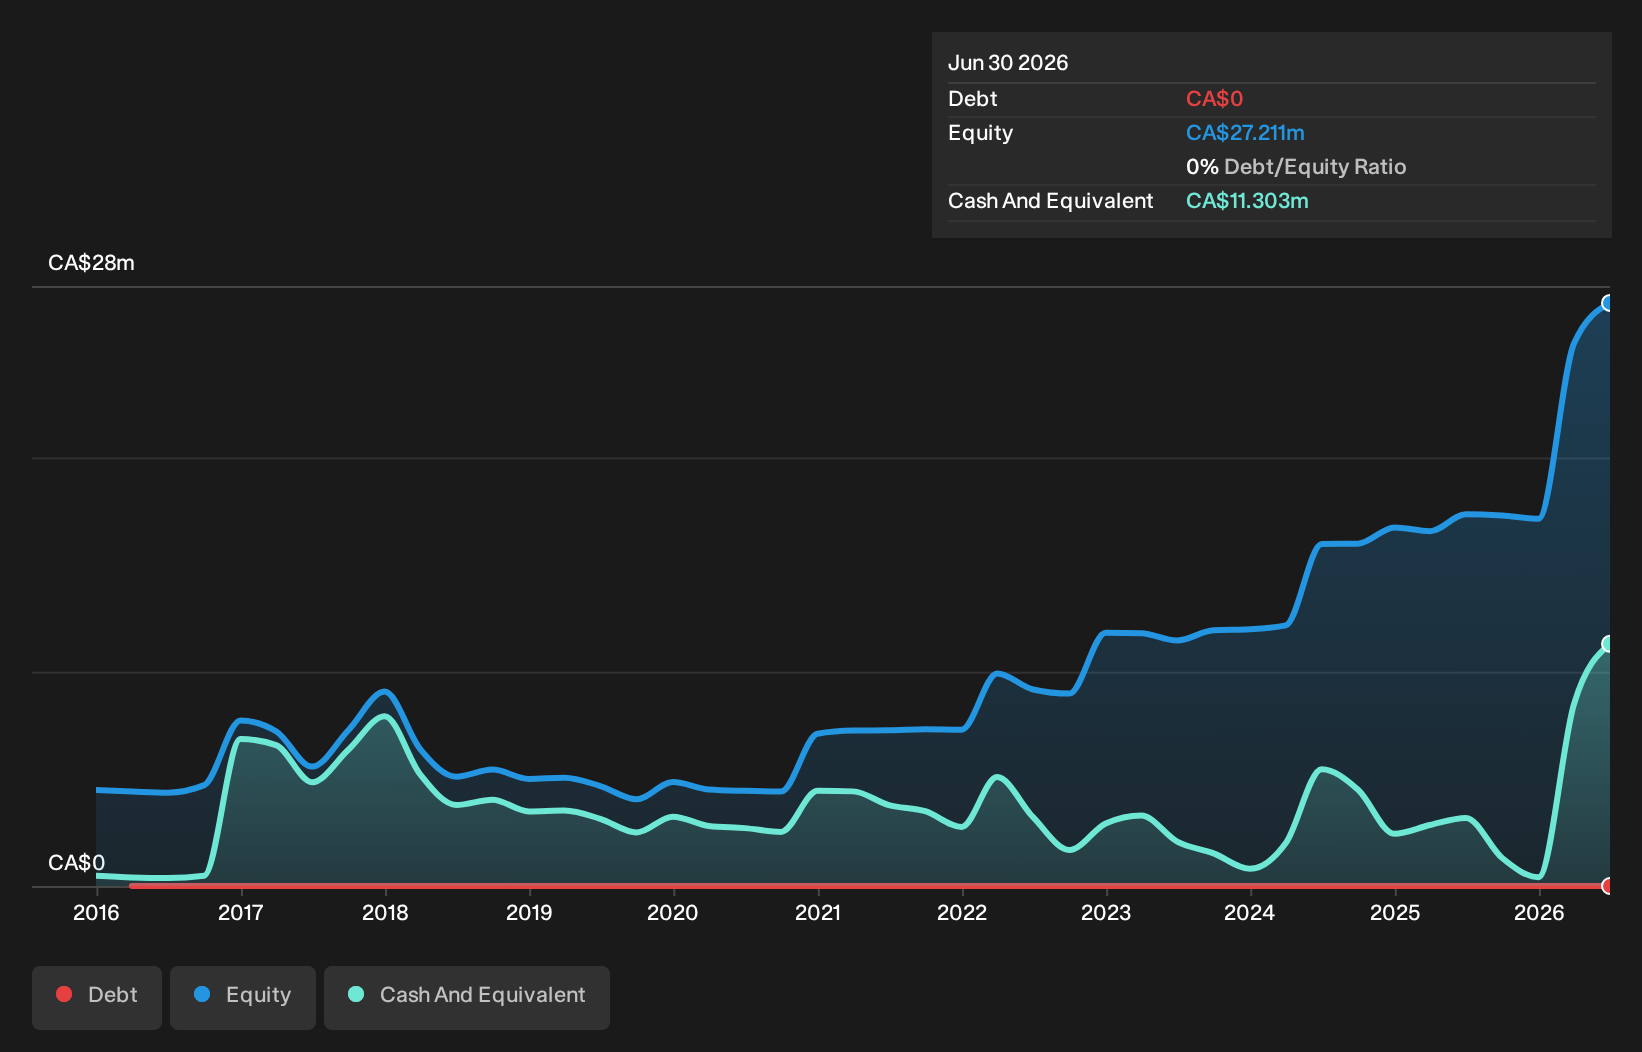Click the 2016 x-axis label

96,913
